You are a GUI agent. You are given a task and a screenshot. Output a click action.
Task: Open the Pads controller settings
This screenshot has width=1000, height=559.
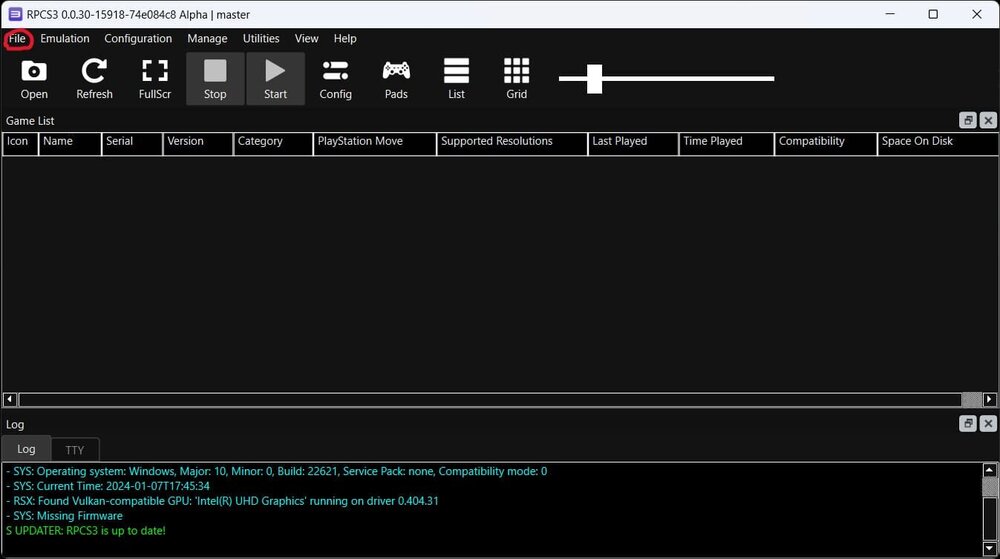pyautogui.click(x=396, y=79)
